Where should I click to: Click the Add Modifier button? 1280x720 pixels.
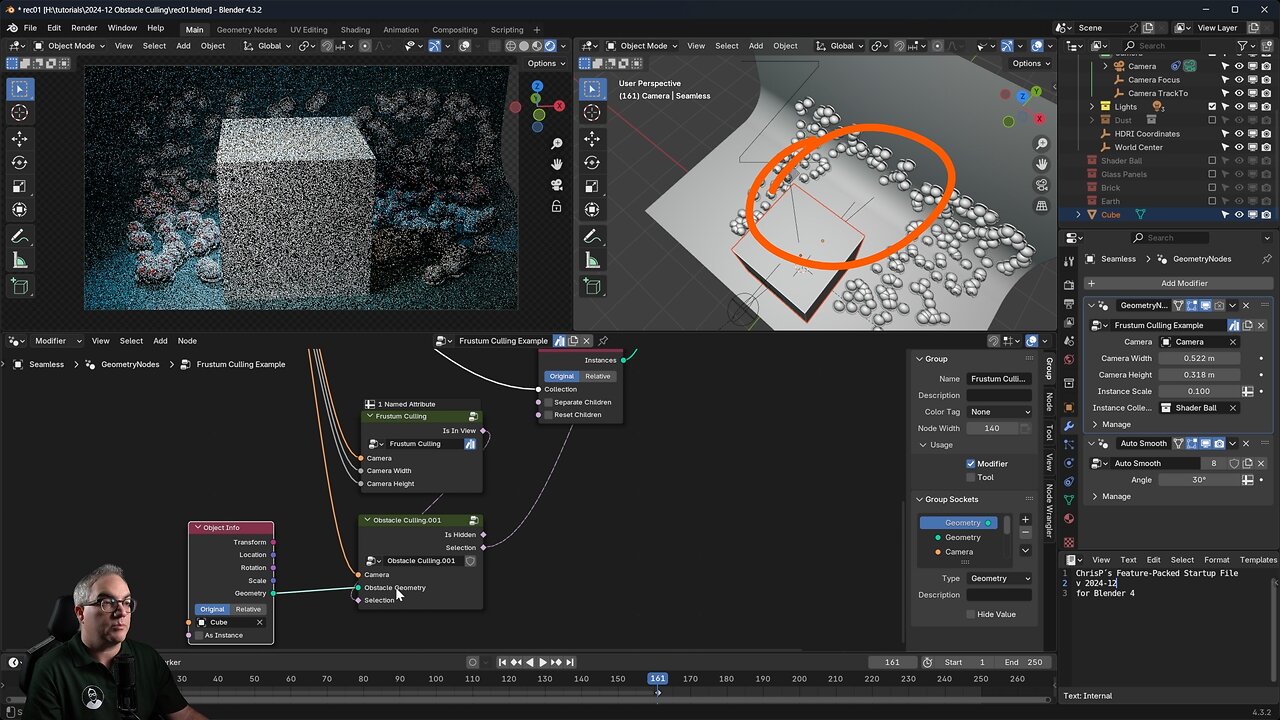(x=1177, y=283)
